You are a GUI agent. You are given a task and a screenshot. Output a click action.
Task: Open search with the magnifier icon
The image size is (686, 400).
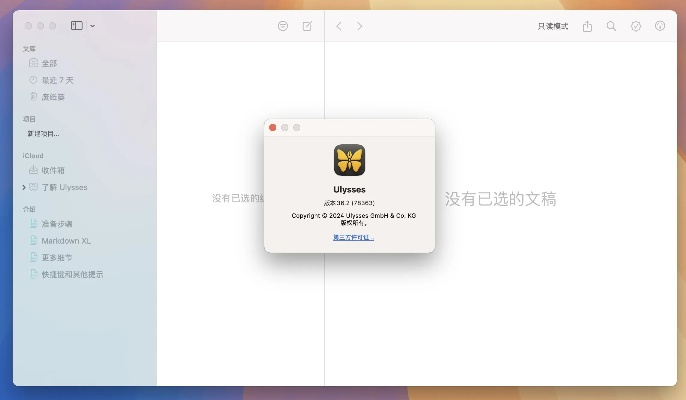pos(611,26)
